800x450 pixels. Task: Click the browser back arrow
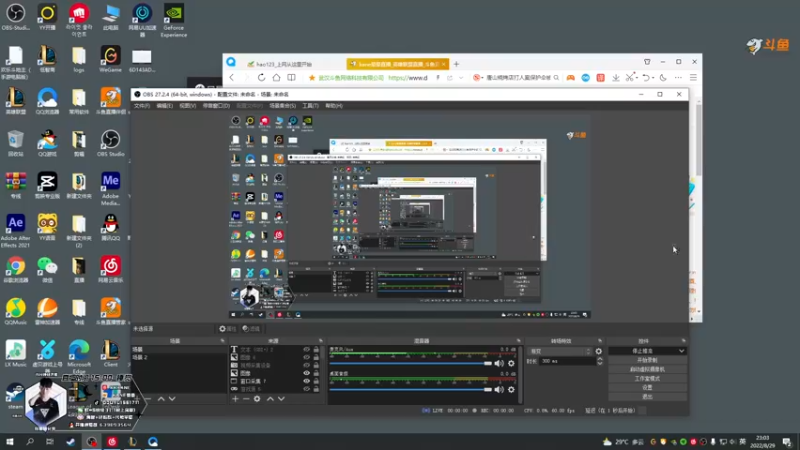[x=232, y=78]
